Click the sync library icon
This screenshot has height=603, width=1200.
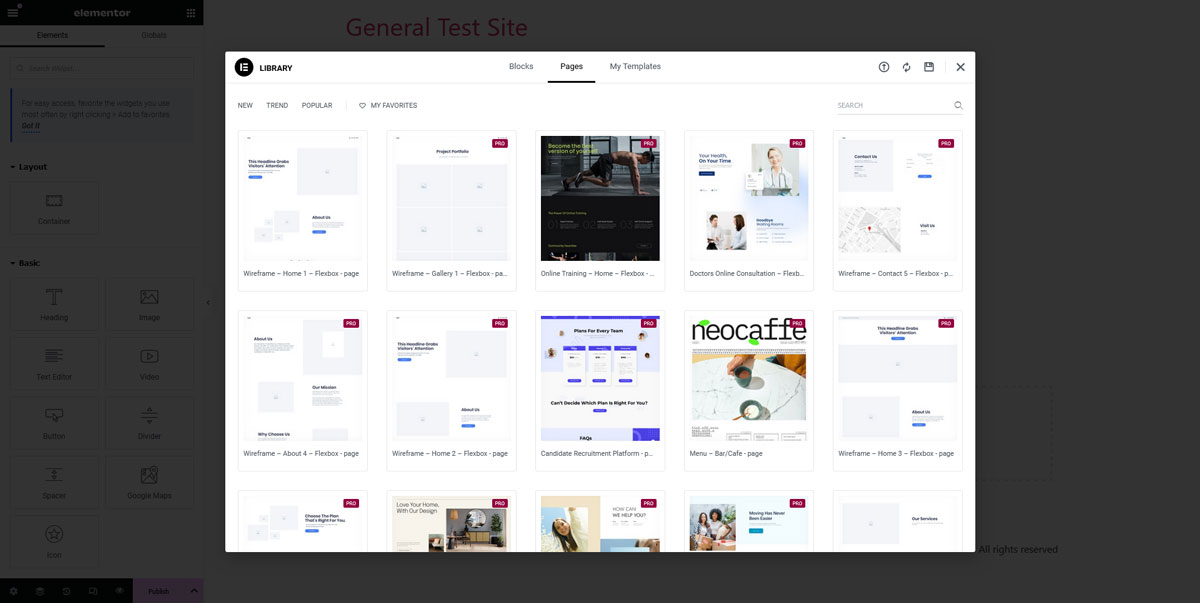(906, 67)
